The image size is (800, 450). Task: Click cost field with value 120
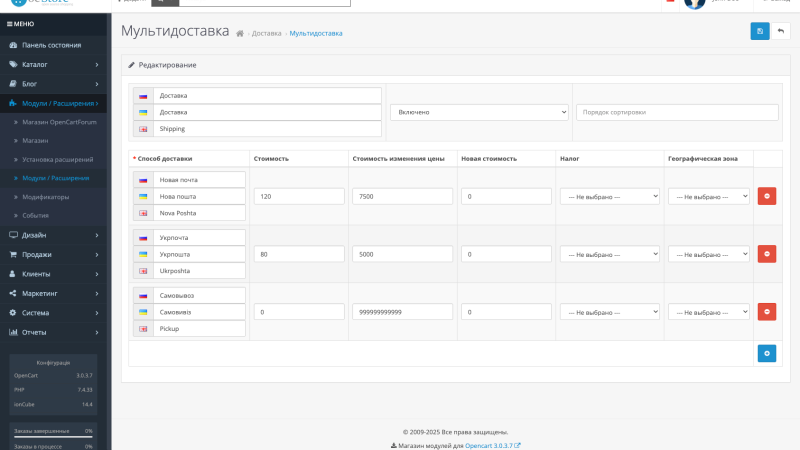(x=299, y=196)
